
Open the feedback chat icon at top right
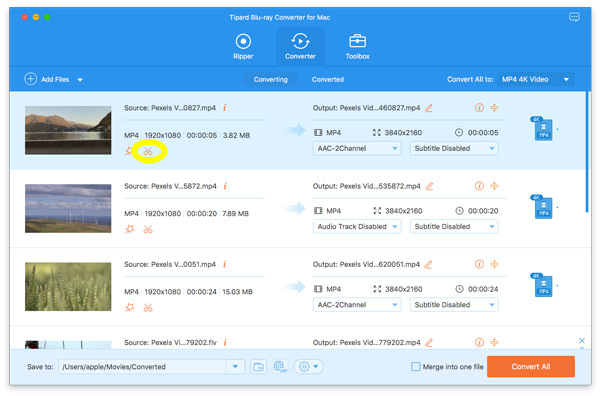(574, 17)
